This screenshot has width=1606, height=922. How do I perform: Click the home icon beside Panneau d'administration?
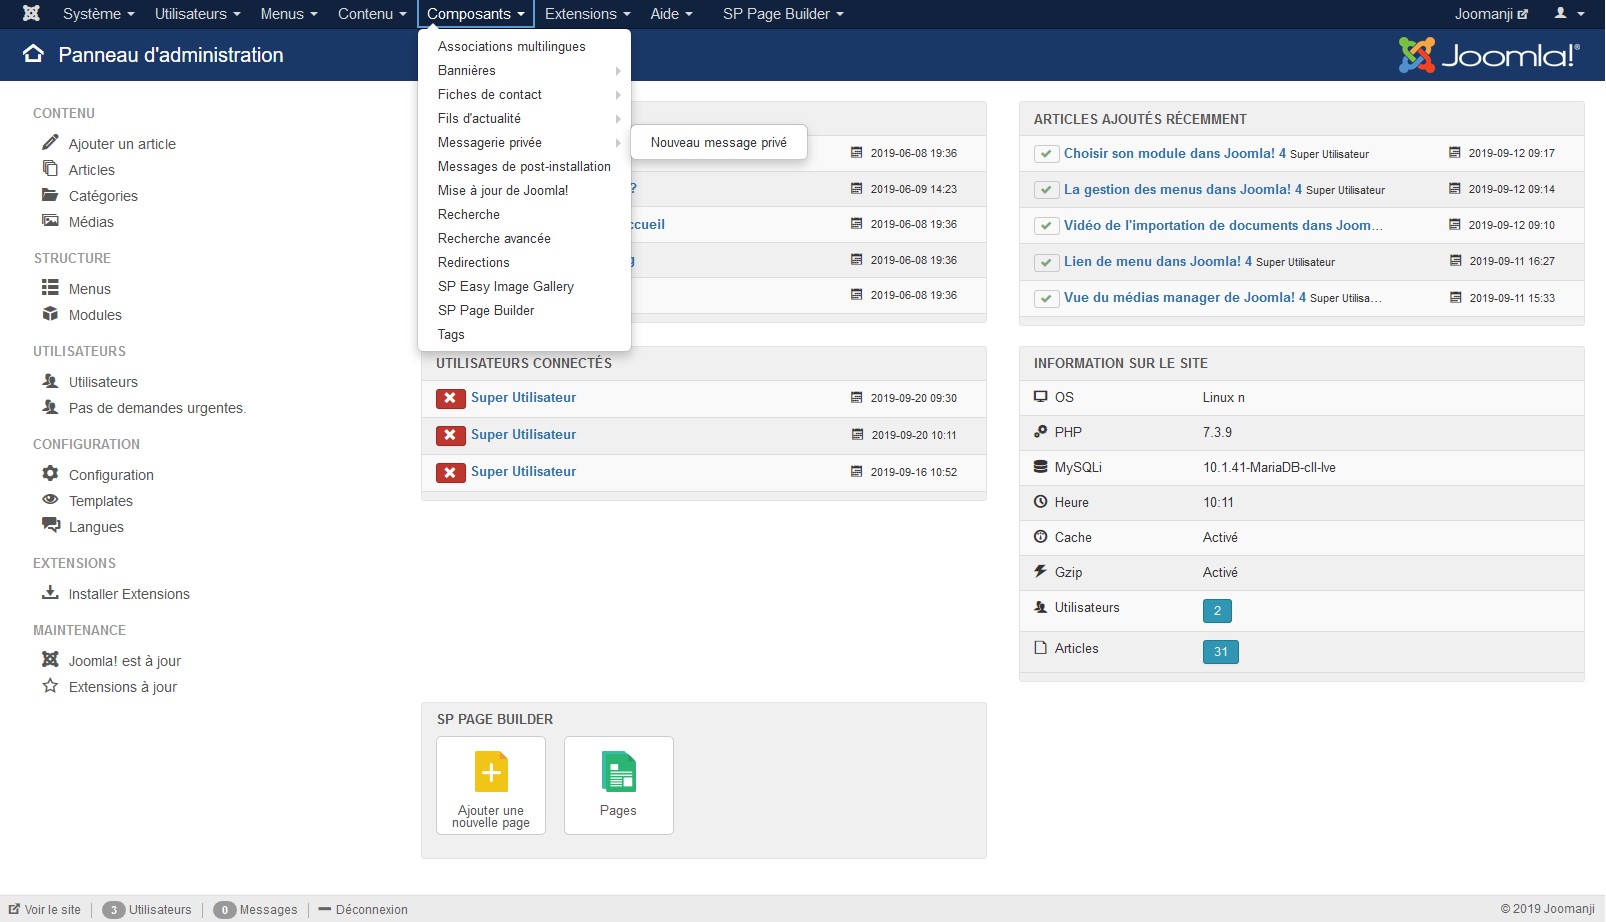(33, 54)
